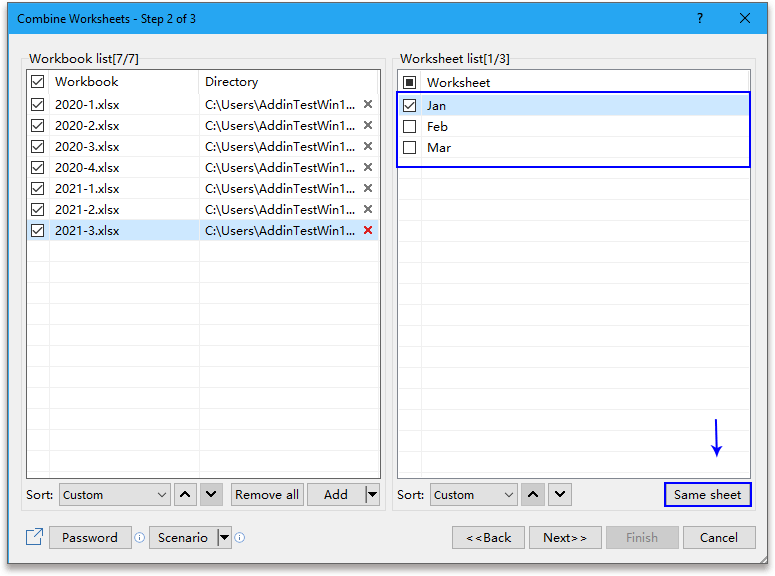Select the 2021-3.xlsx file name
The image size is (775, 576).
coord(87,231)
